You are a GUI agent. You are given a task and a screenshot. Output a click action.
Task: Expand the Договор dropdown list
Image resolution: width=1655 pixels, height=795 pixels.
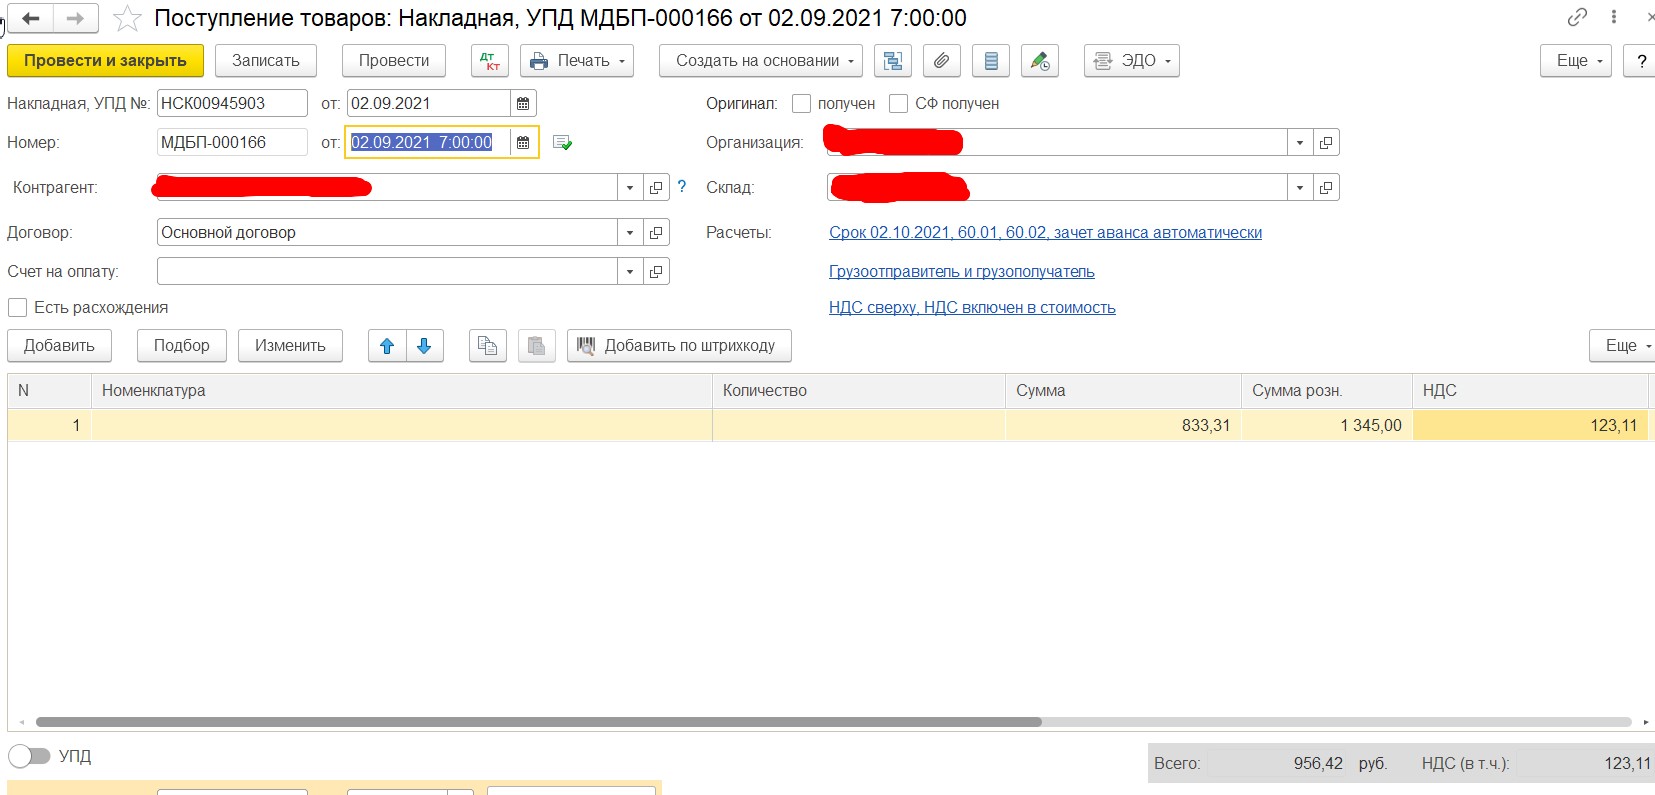coord(629,233)
